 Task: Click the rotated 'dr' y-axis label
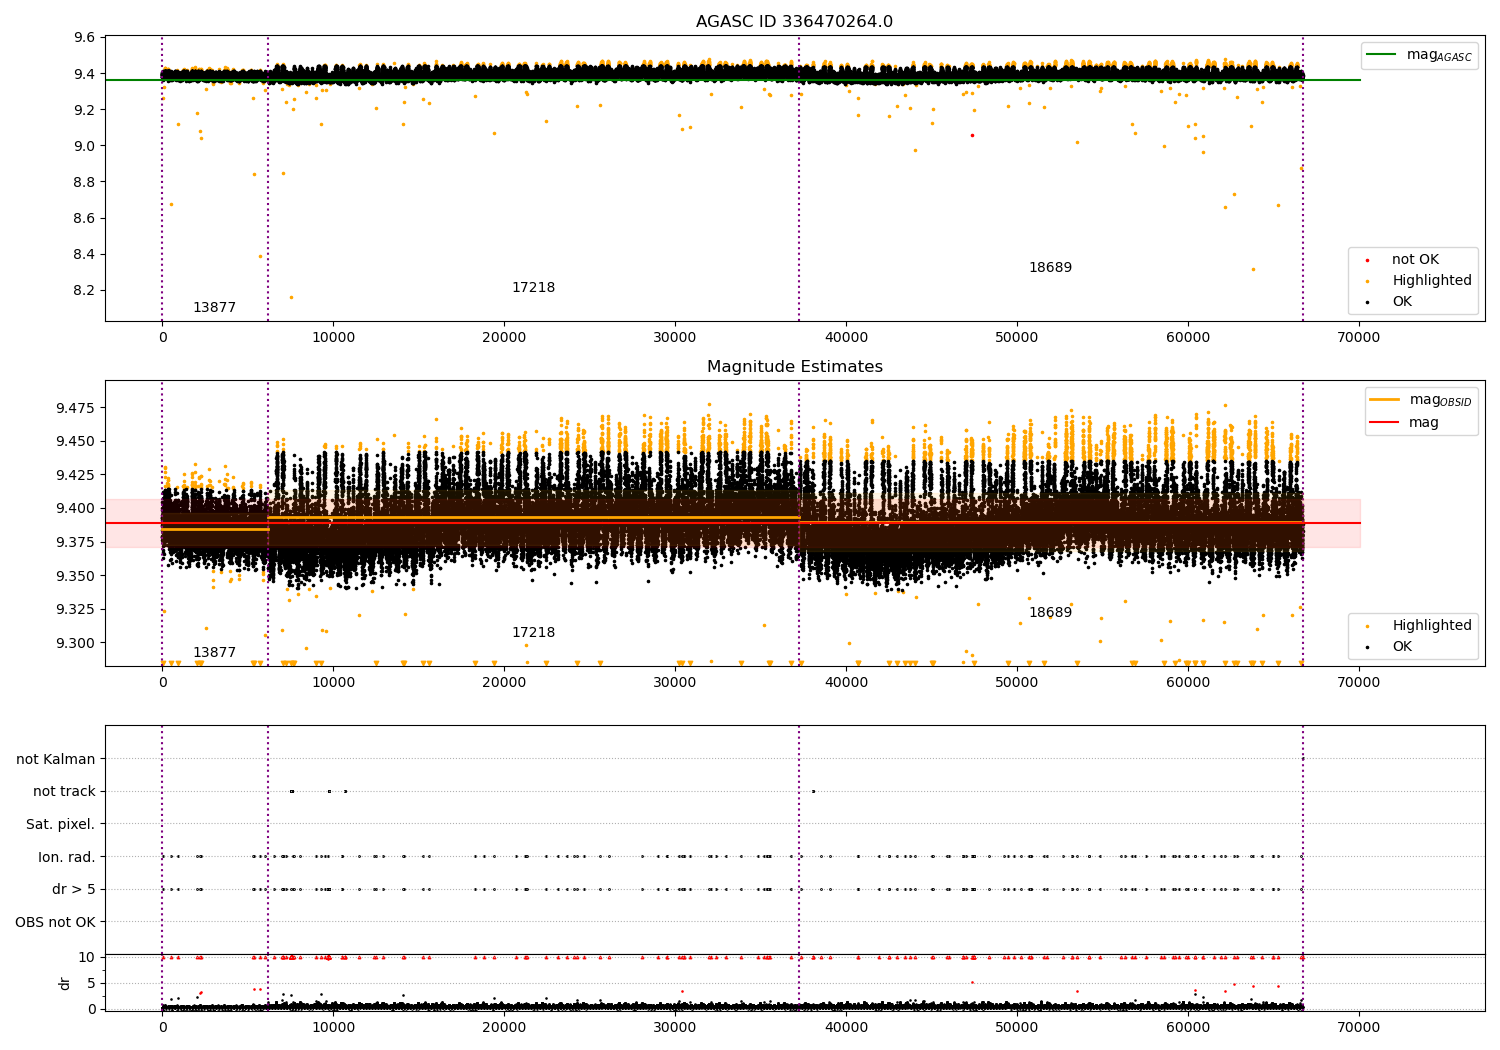[65, 983]
